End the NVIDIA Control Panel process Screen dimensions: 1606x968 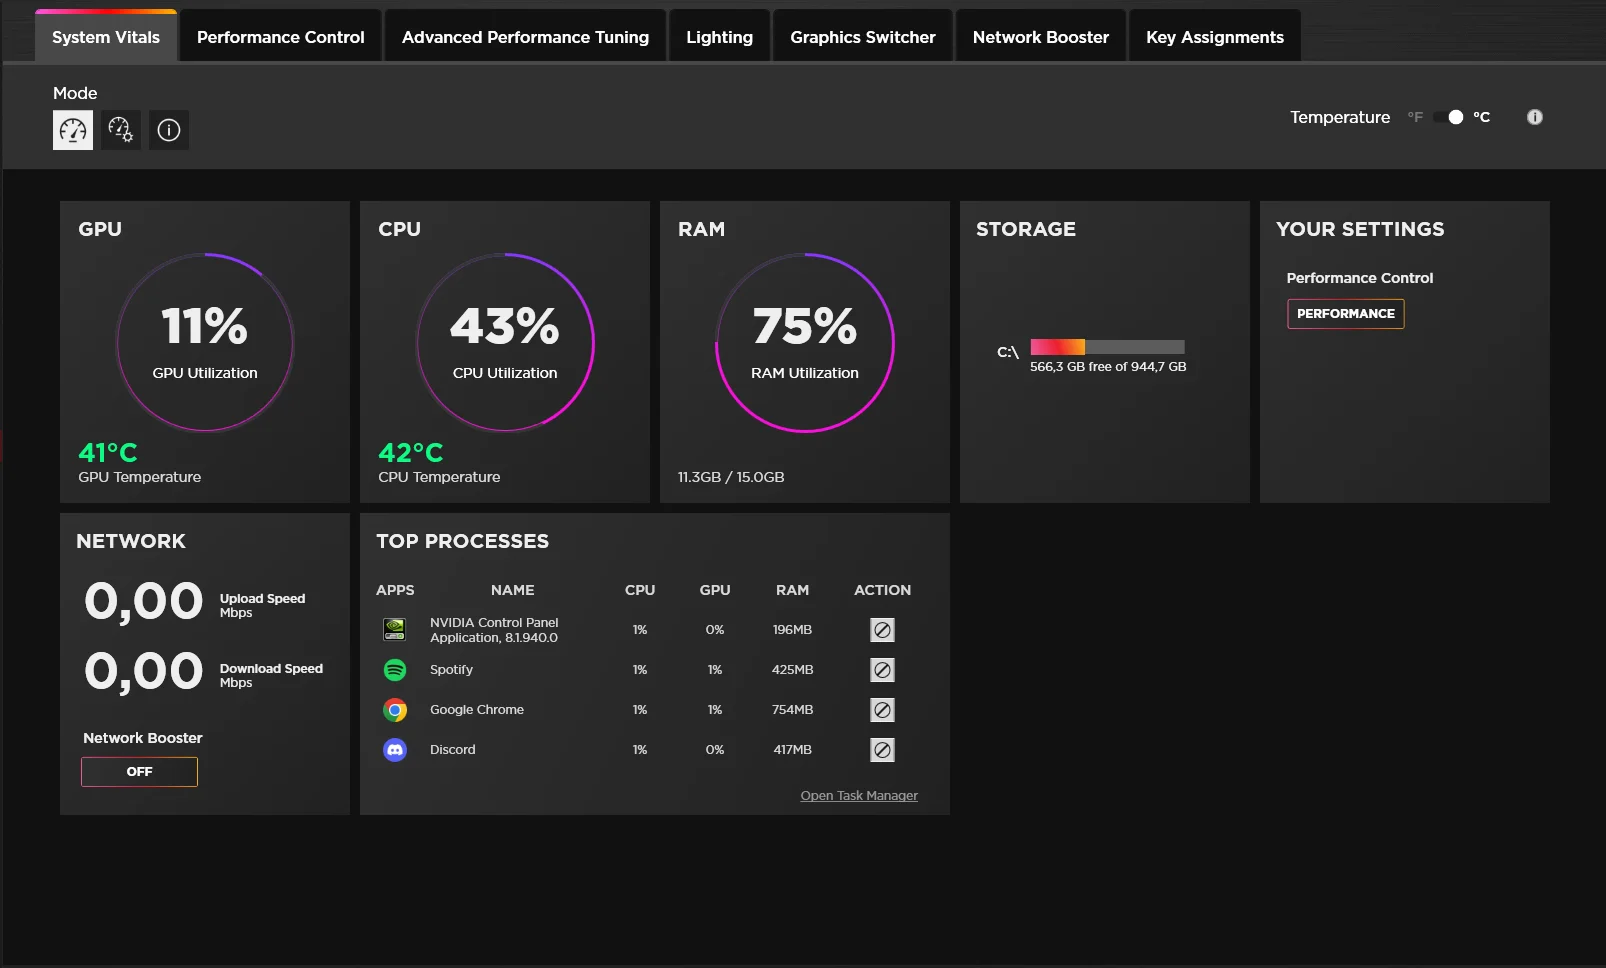point(882,630)
